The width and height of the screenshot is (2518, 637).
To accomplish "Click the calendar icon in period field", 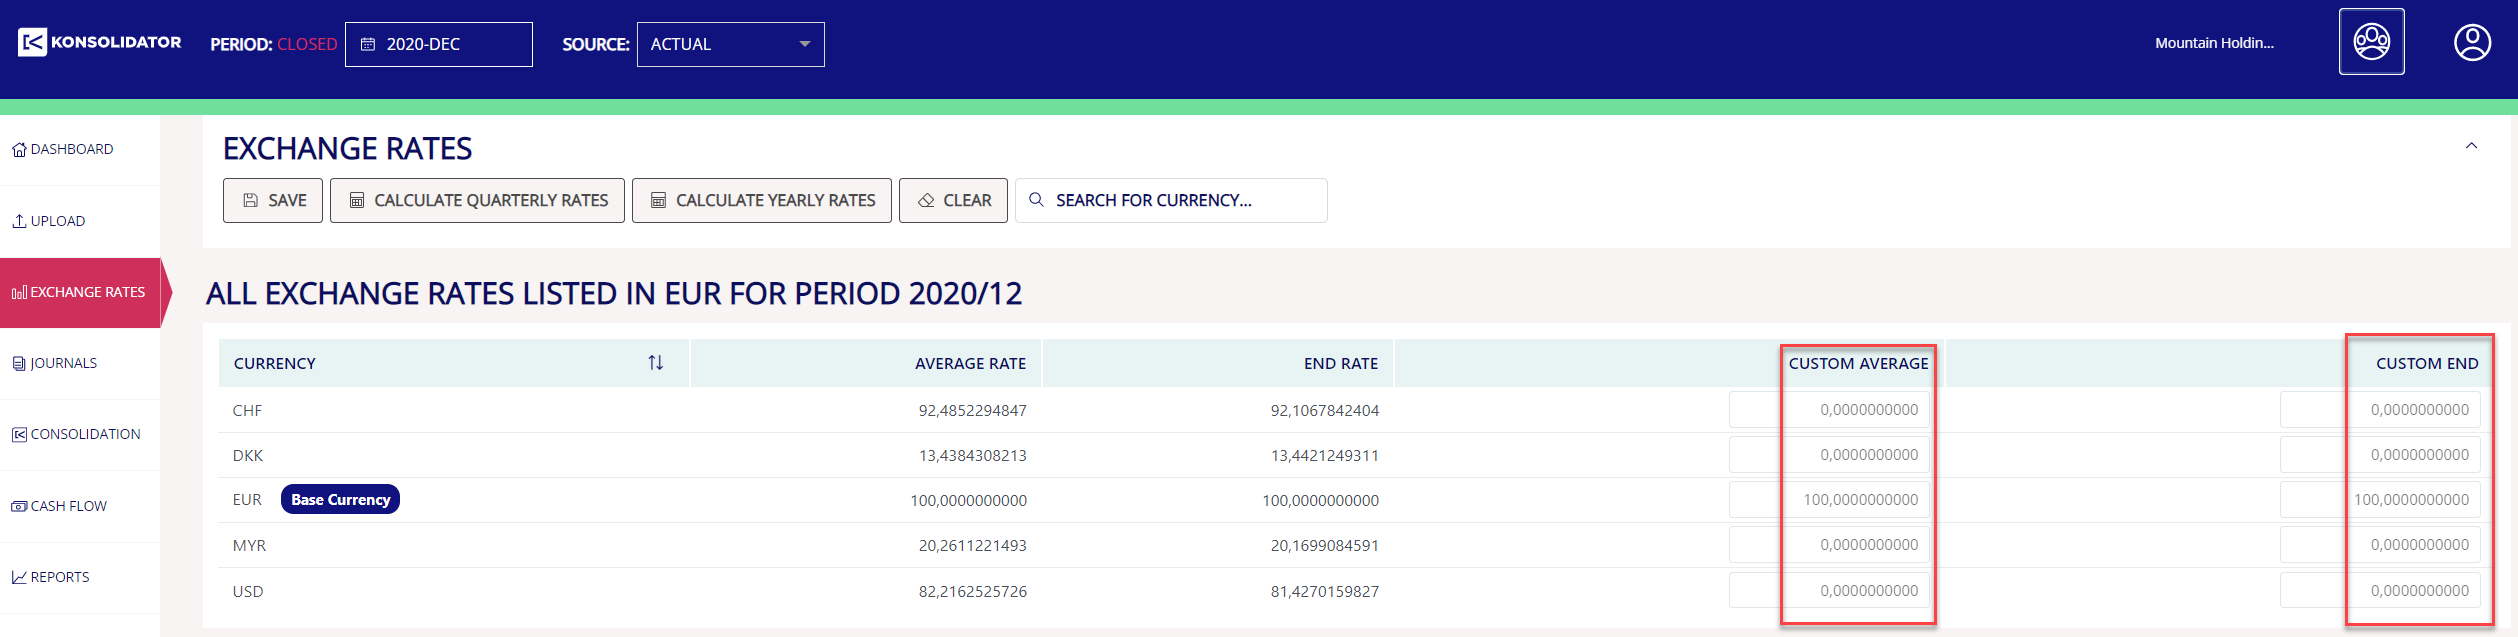I will (368, 44).
